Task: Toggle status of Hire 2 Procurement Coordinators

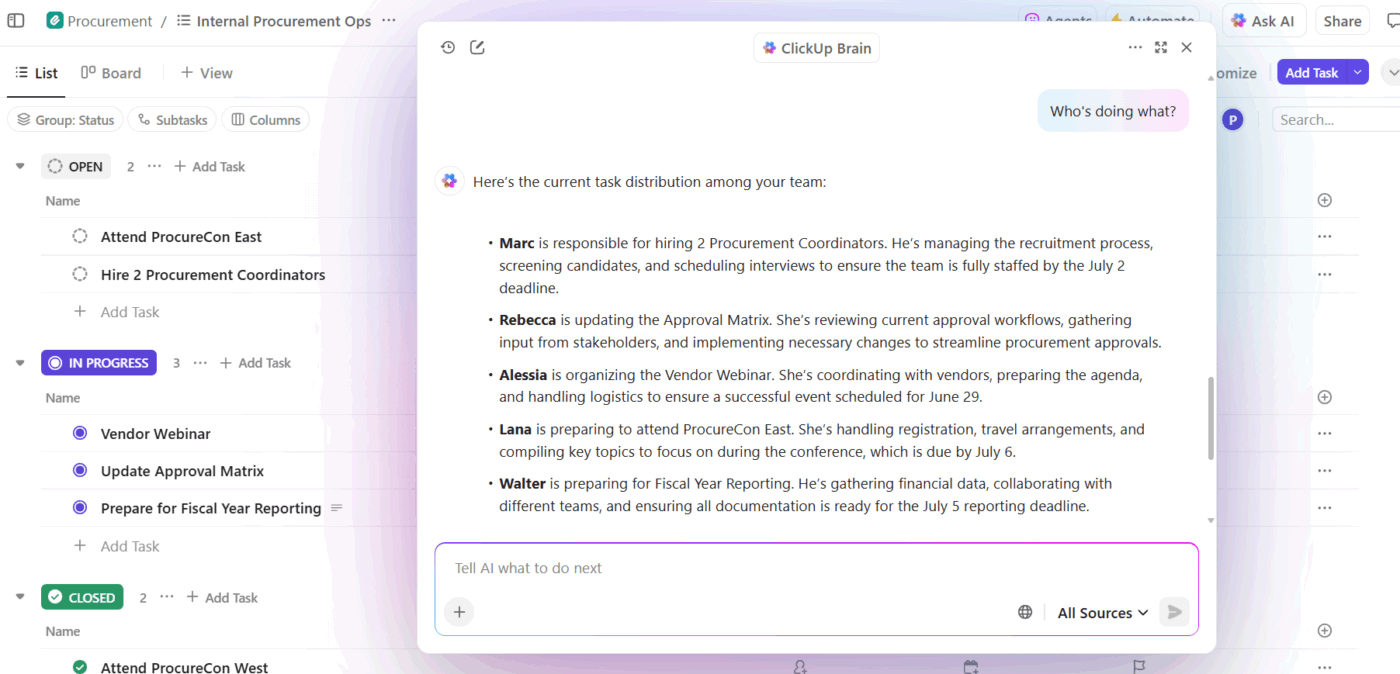Action: coord(80,274)
